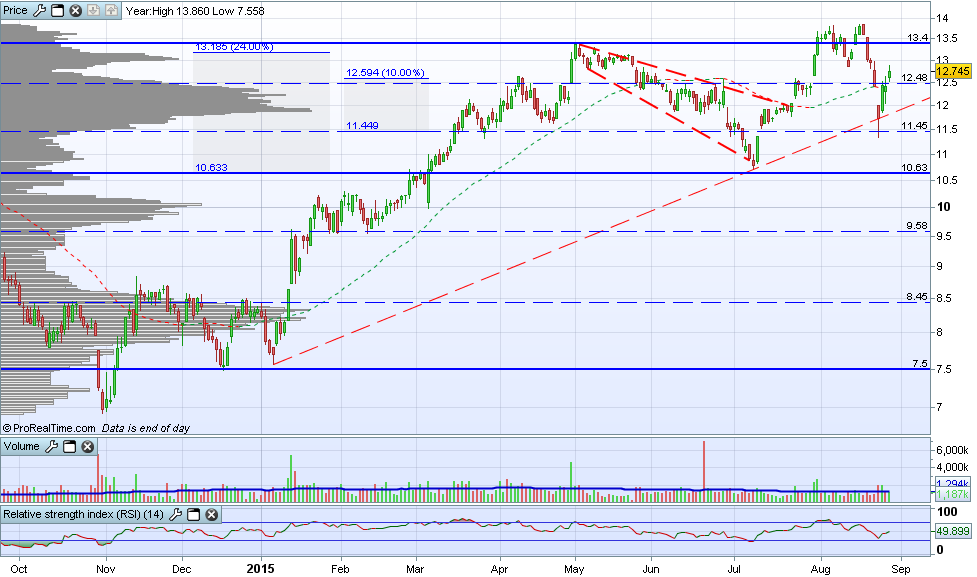Image resolution: width=977 pixels, height=577 pixels.
Task: Remove the Volume indicator panel
Action: pos(88,446)
